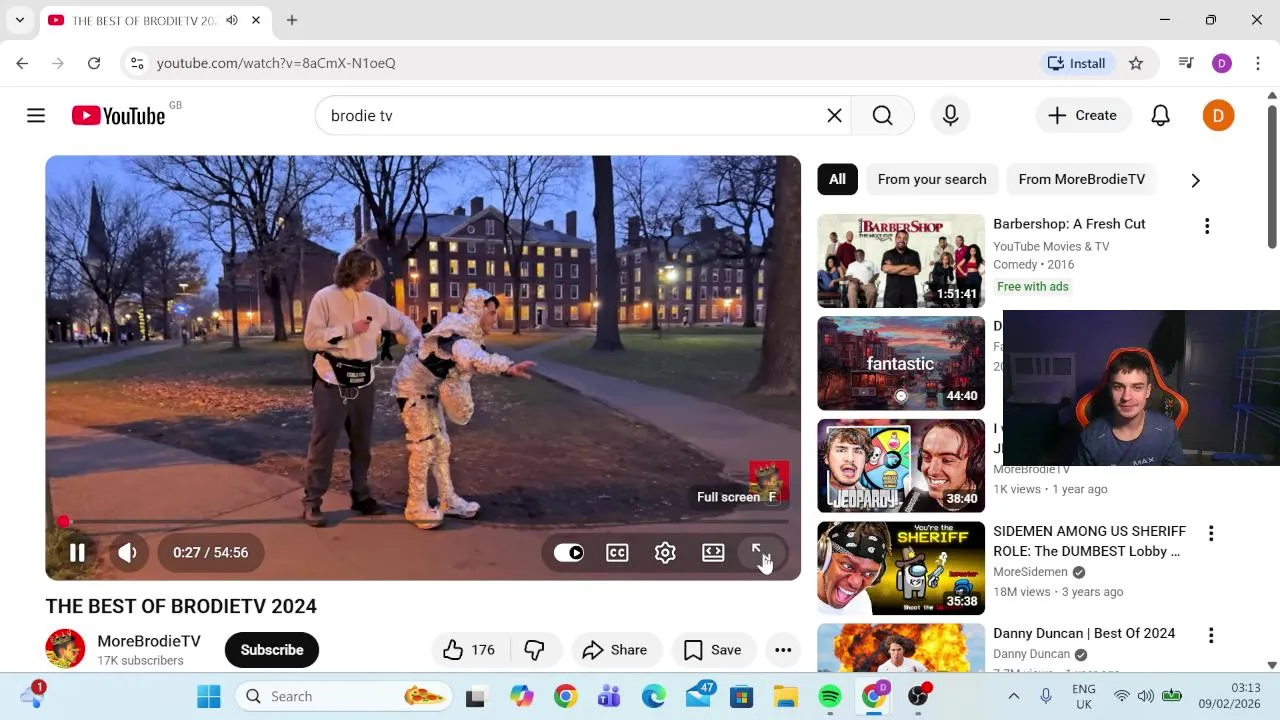Close the BEST OF BRODIETV tab
This screenshot has height=720, width=1280.
(256, 20)
